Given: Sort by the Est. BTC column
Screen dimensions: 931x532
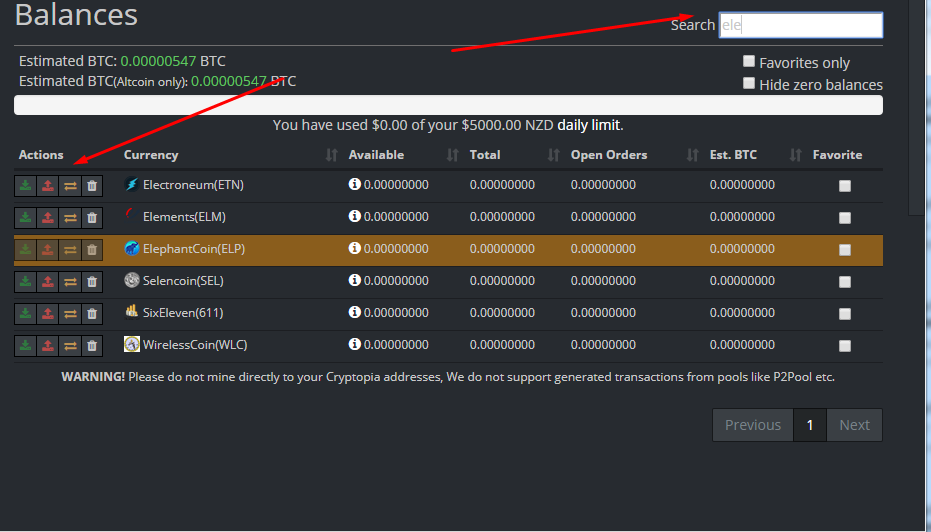Looking at the screenshot, I should click(x=733, y=155).
